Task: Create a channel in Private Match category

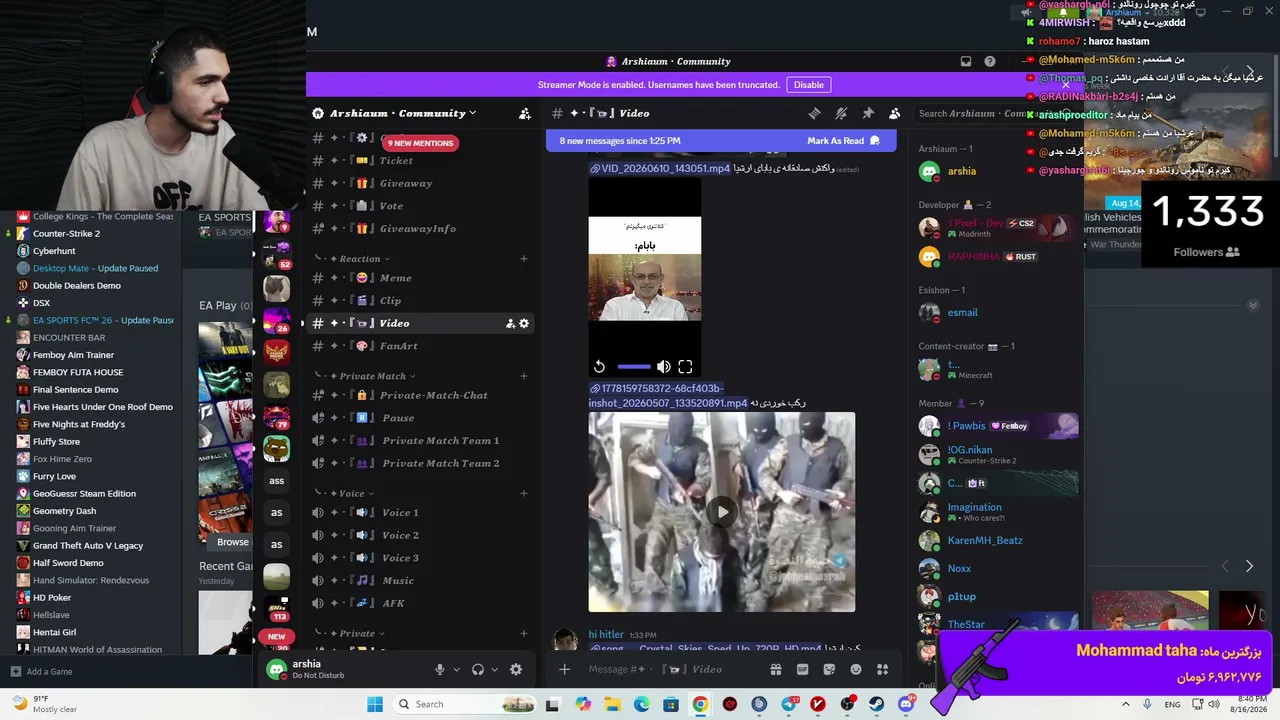Action: [x=523, y=376]
